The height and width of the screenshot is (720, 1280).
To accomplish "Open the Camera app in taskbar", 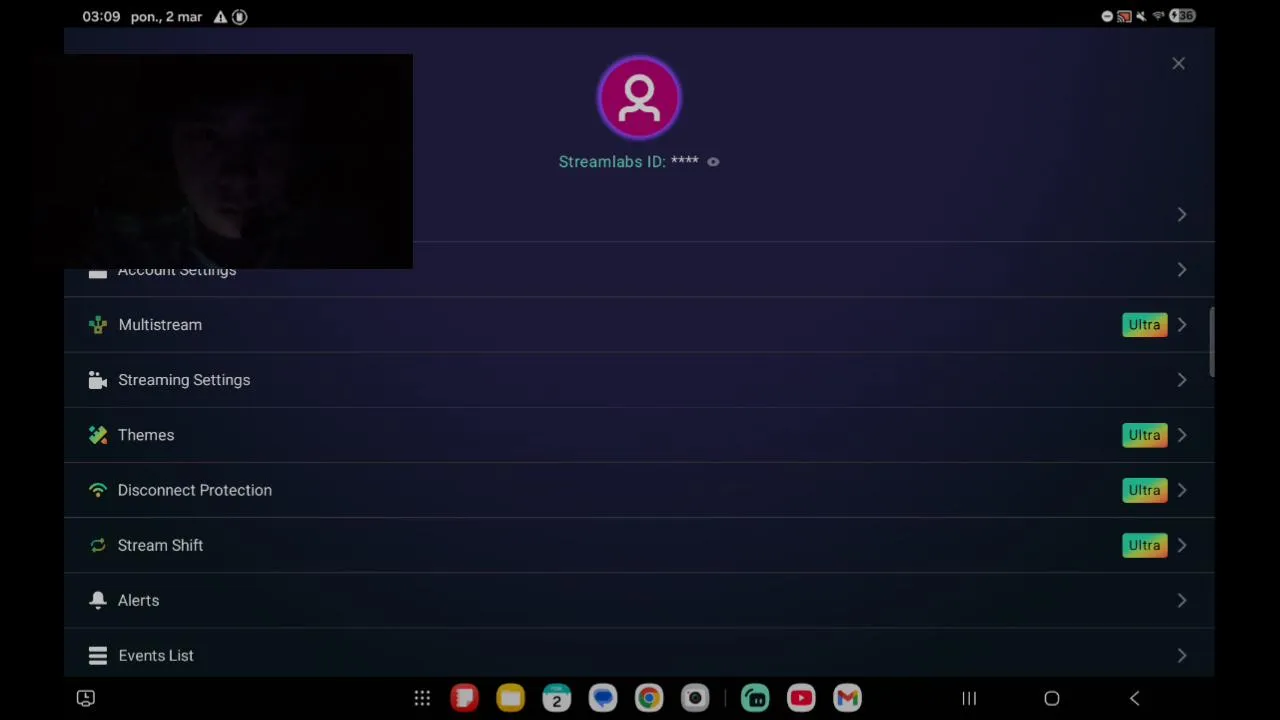I will [x=695, y=698].
